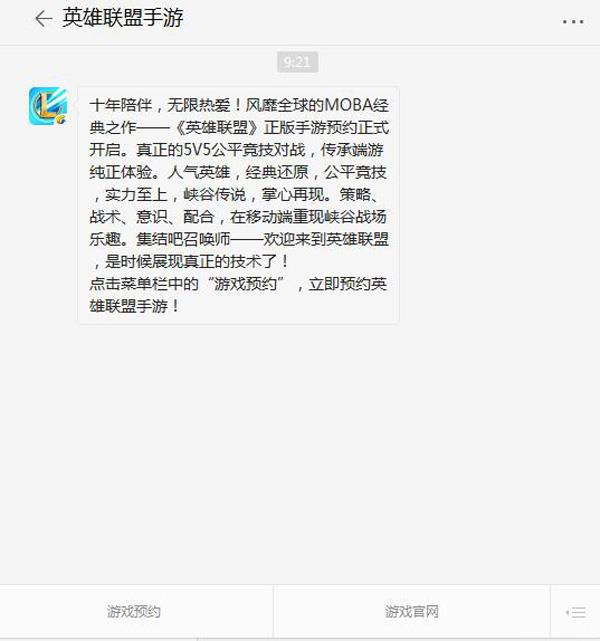Click the 5V5公平竞技对战 text in message
The height and width of the screenshot is (641, 600).
click(244, 150)
